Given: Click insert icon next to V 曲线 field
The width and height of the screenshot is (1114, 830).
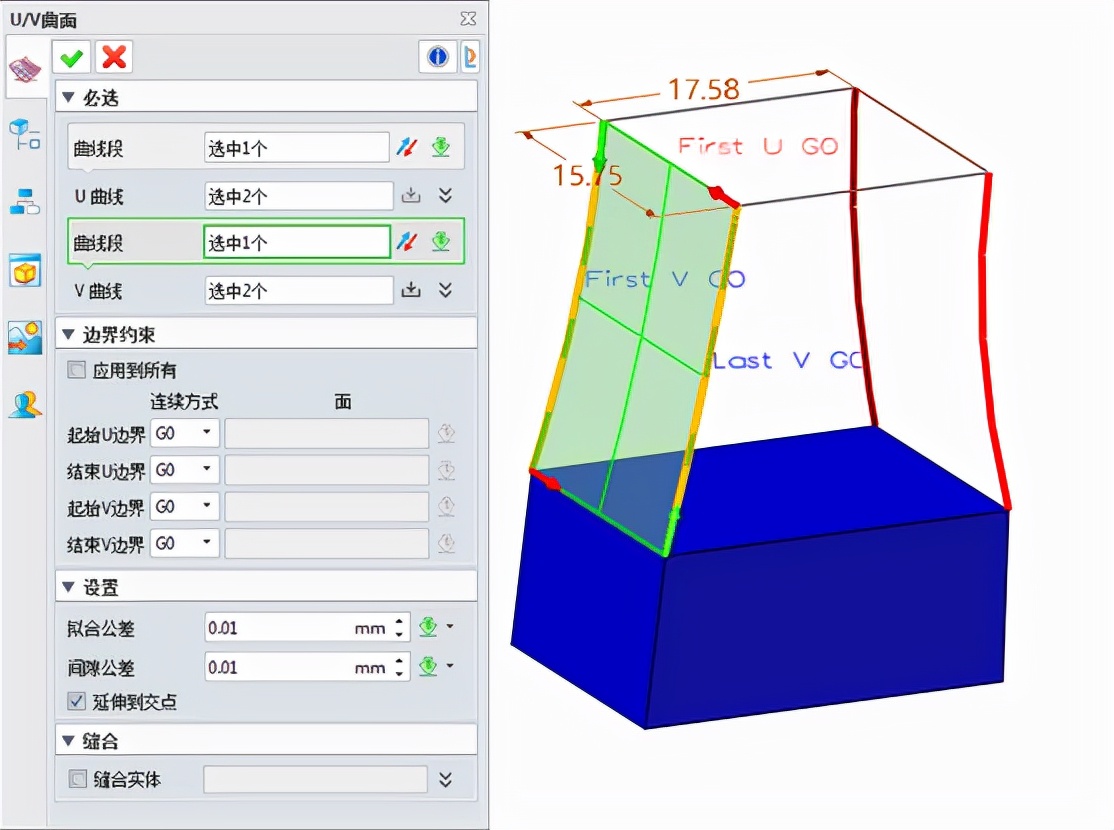Looking at the screenshot, I should click(411, 290).
